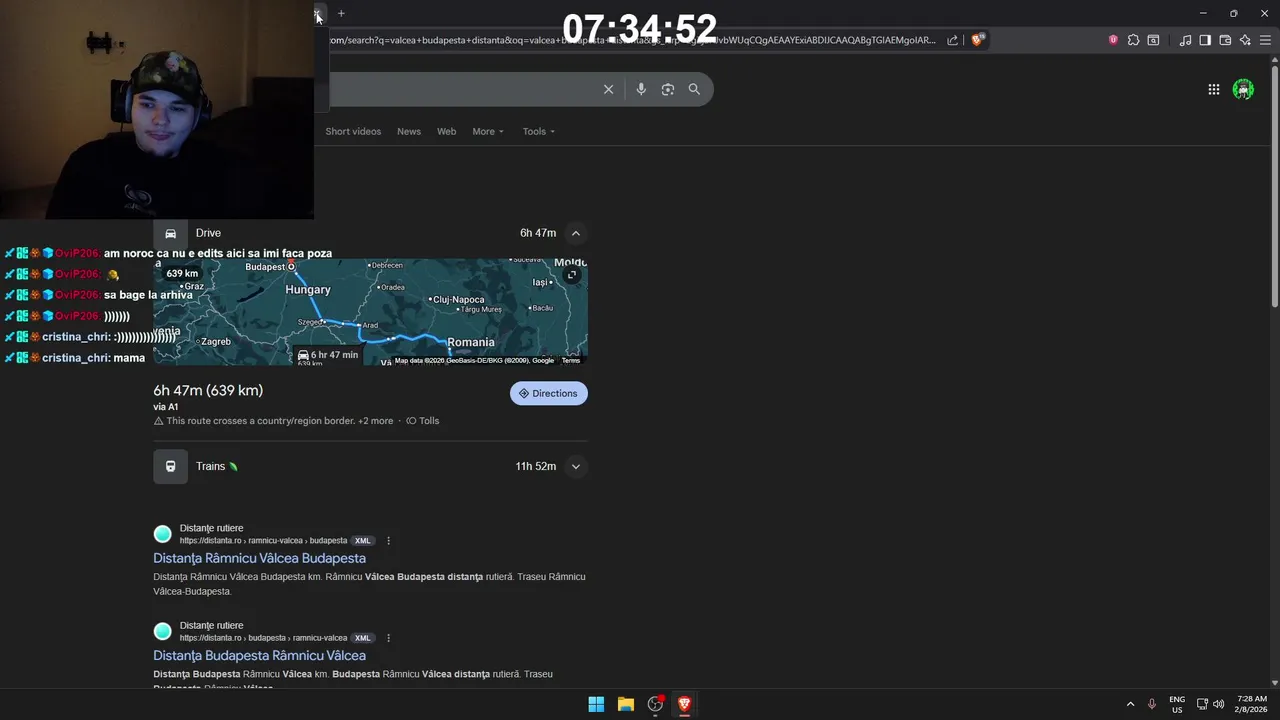Open the OBS app in the taskbar
The width and height of the screenshot is (1280, 720).
655,704
